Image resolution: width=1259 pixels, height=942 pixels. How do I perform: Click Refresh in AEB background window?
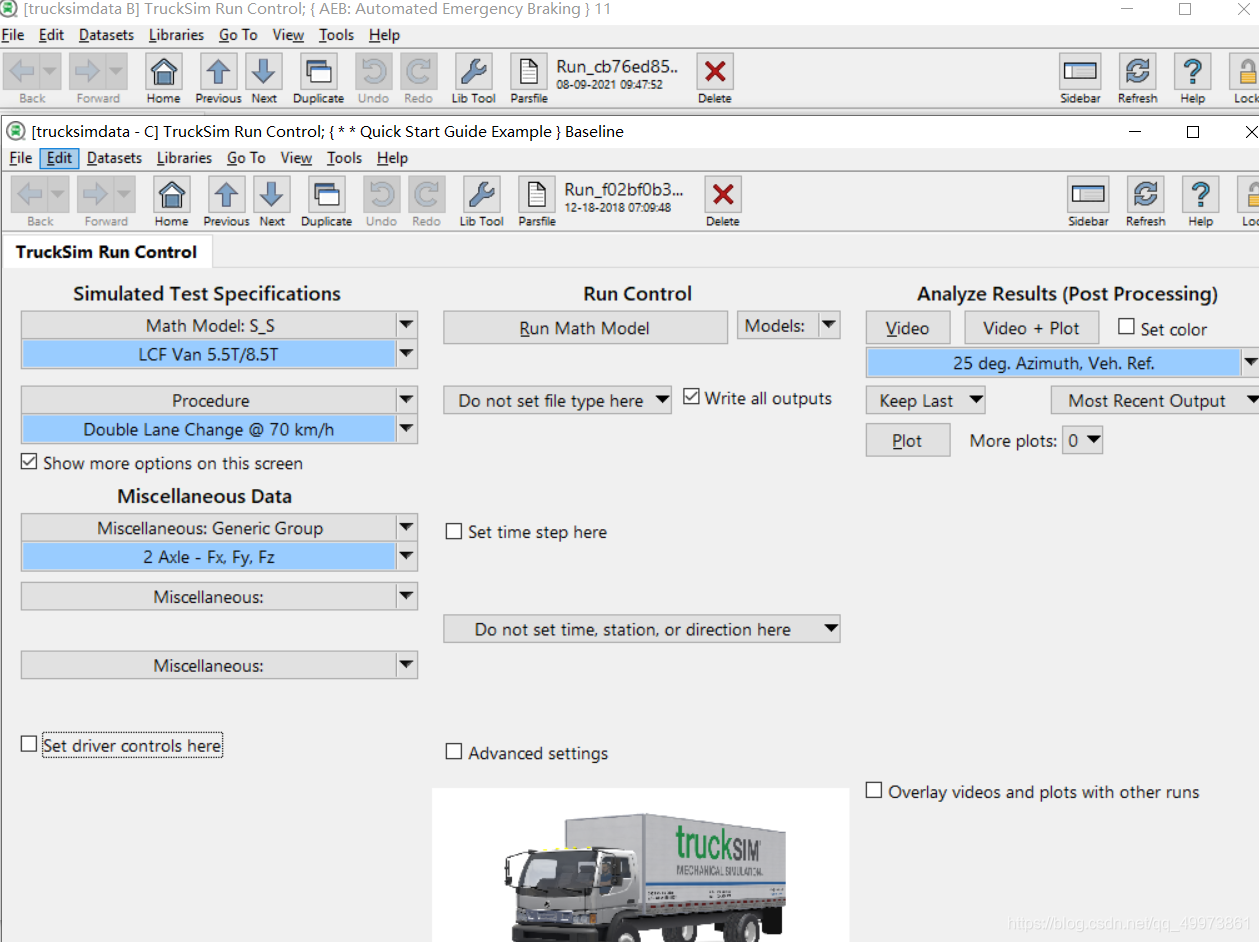tap(1137, 71)
